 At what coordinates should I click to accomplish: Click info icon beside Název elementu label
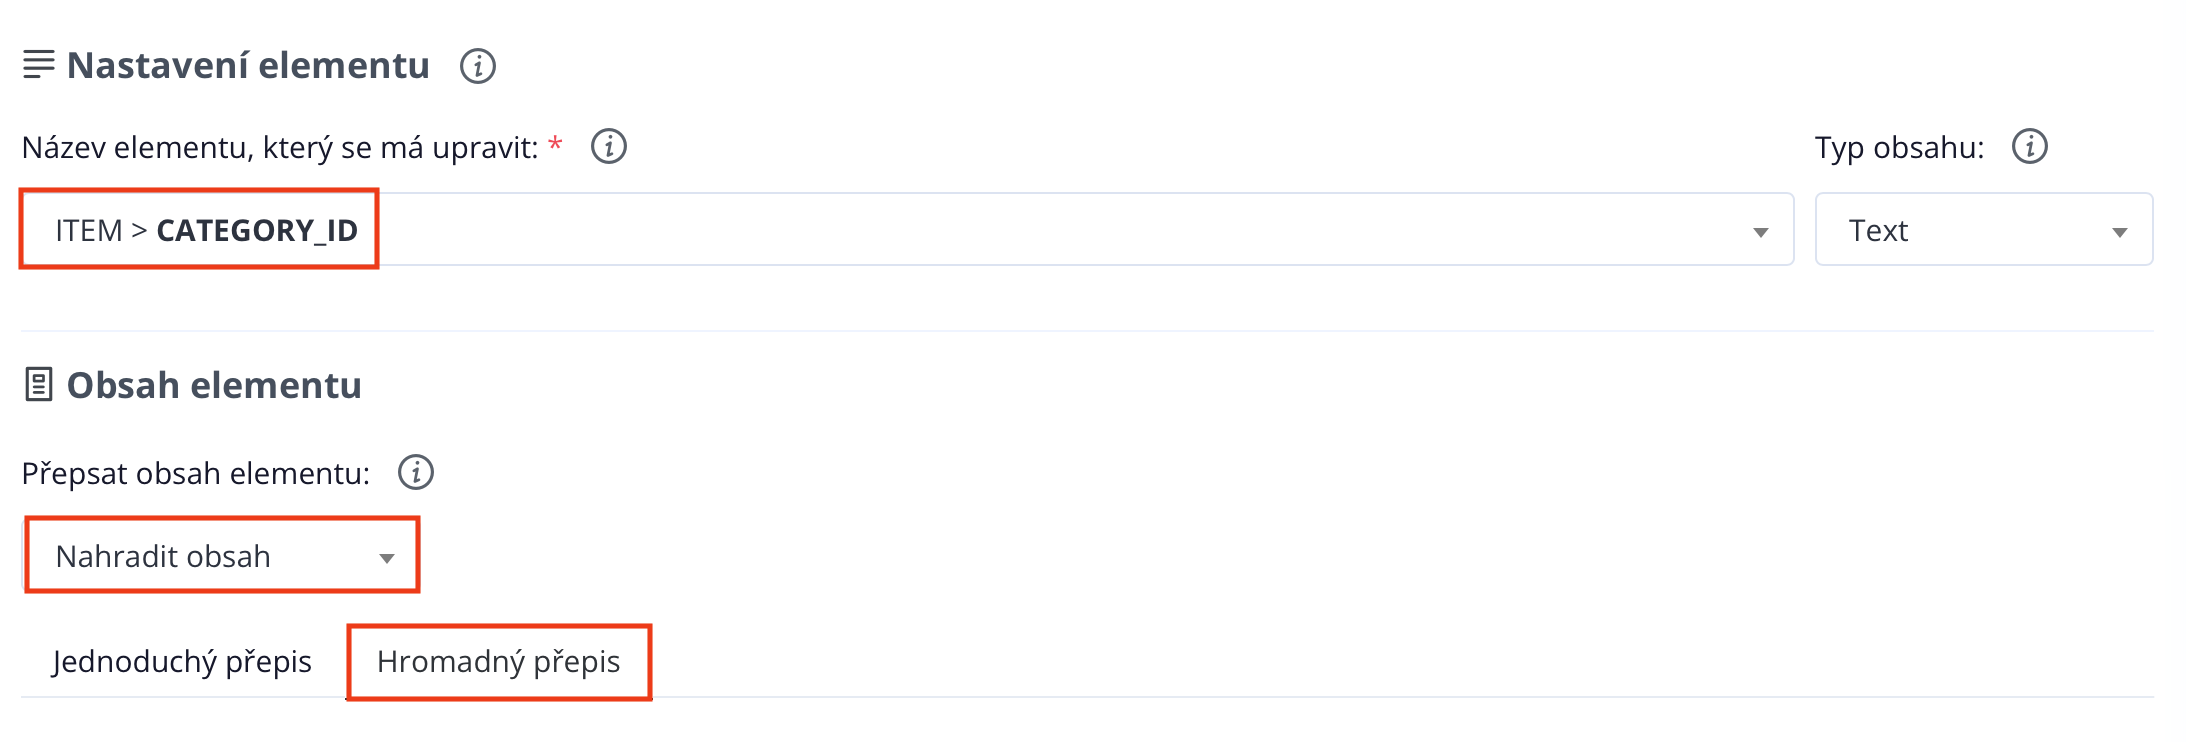609,147
